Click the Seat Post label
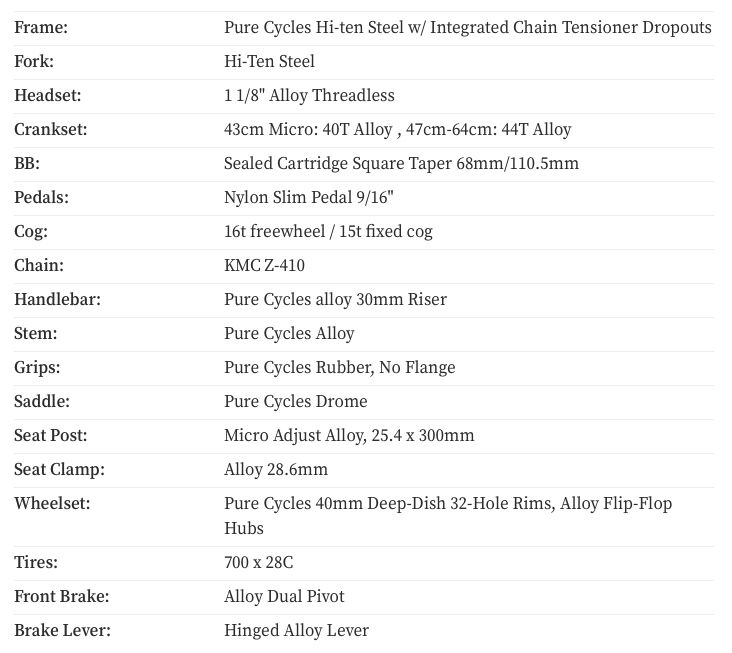Screen dimensions: 732x653 (x=51, y=435)
